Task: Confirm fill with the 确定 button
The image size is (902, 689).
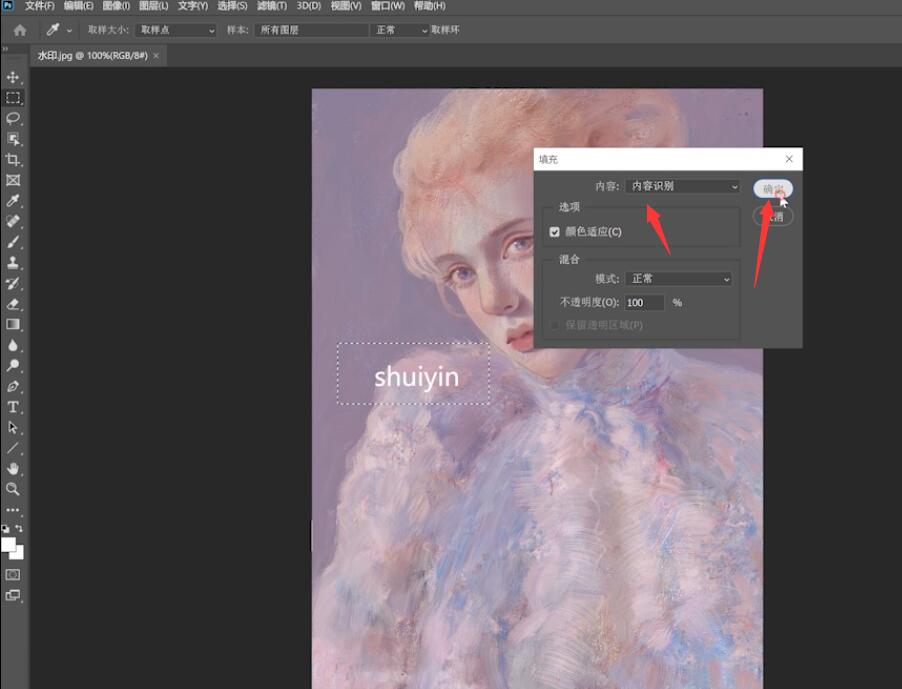Action: [773, 189]
